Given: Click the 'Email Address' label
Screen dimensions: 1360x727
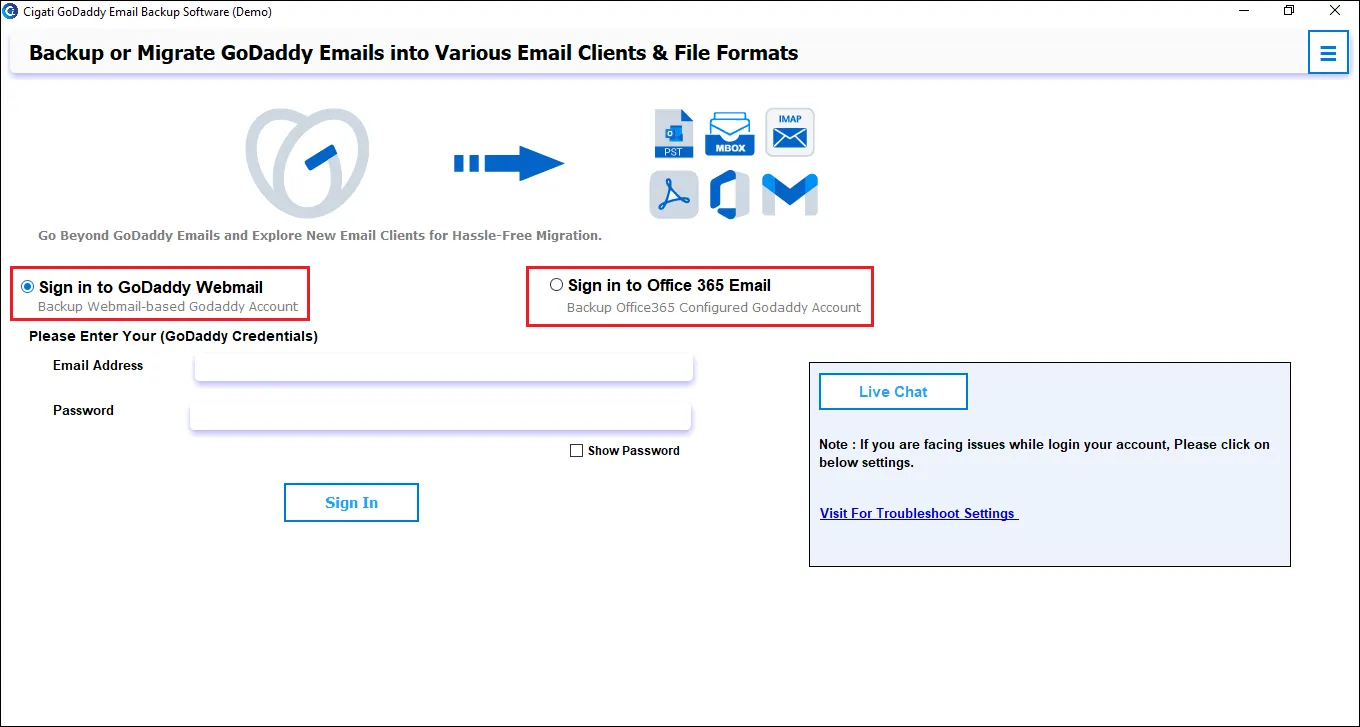Looking at the screenshot, I should click(x=98, y=365).
